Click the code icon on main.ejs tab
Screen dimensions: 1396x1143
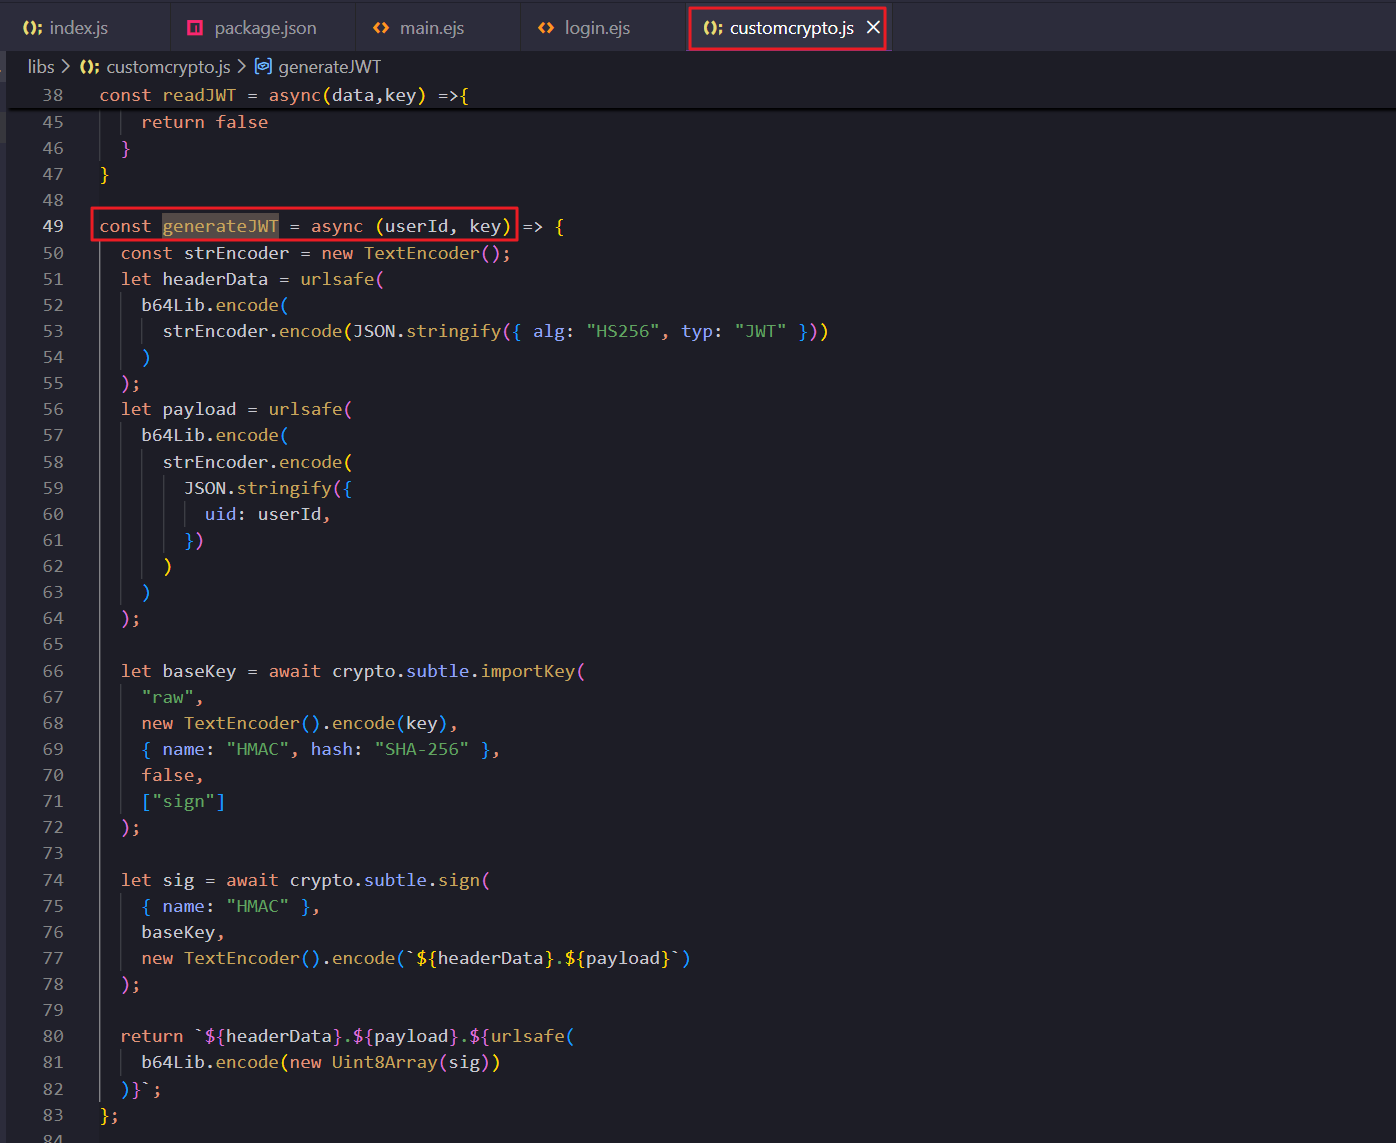tap(381, 28)
